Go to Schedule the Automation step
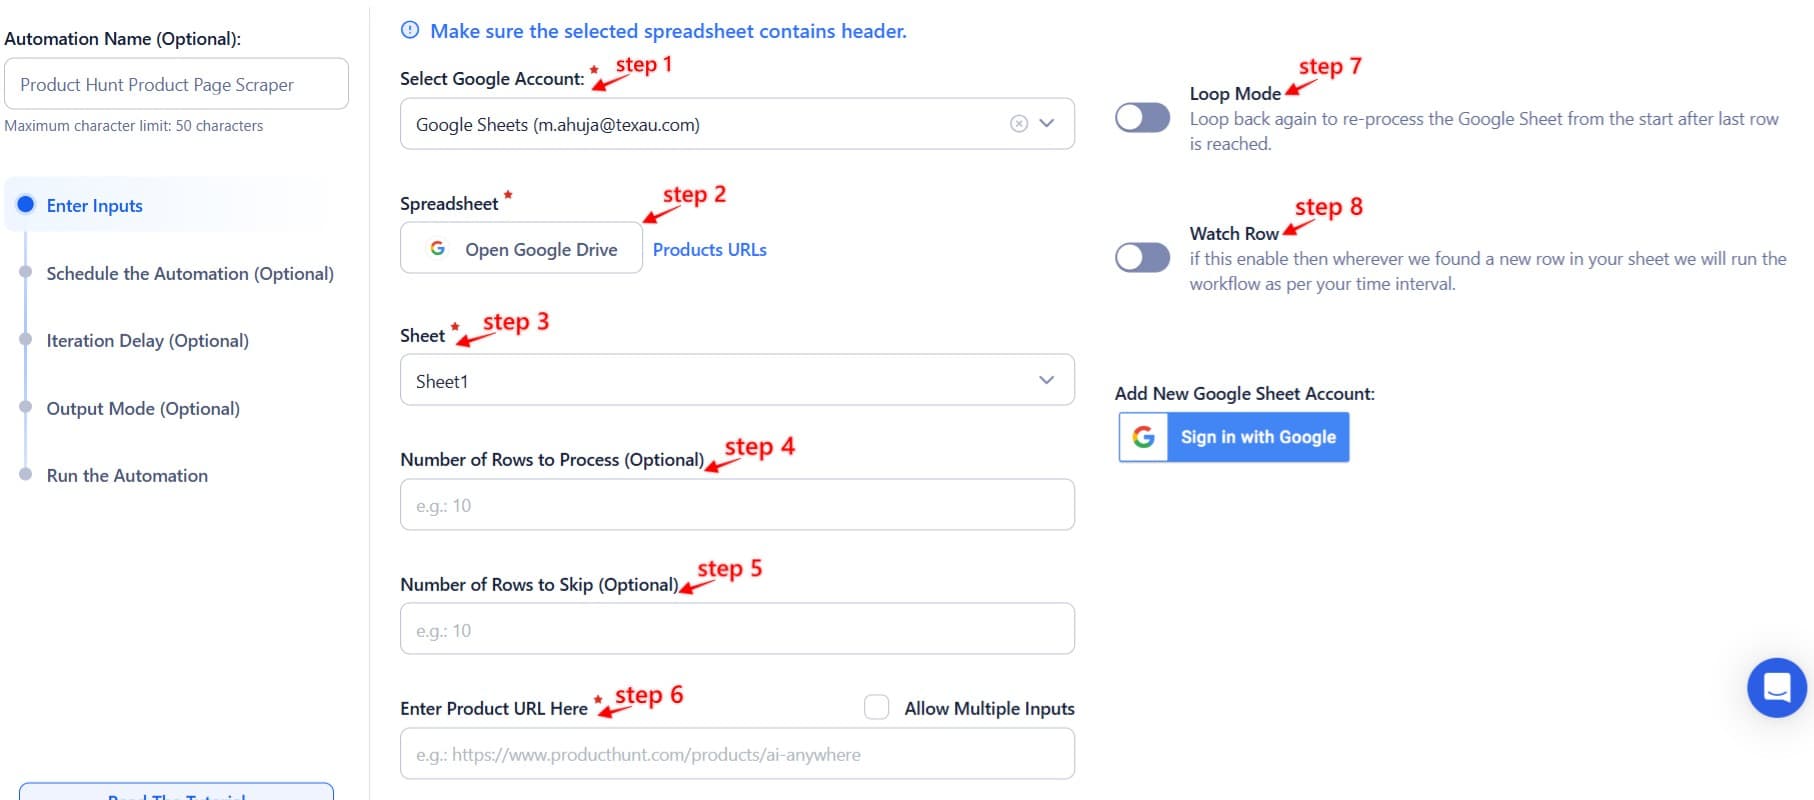The image size is (1814, 800). pos(190,273)
